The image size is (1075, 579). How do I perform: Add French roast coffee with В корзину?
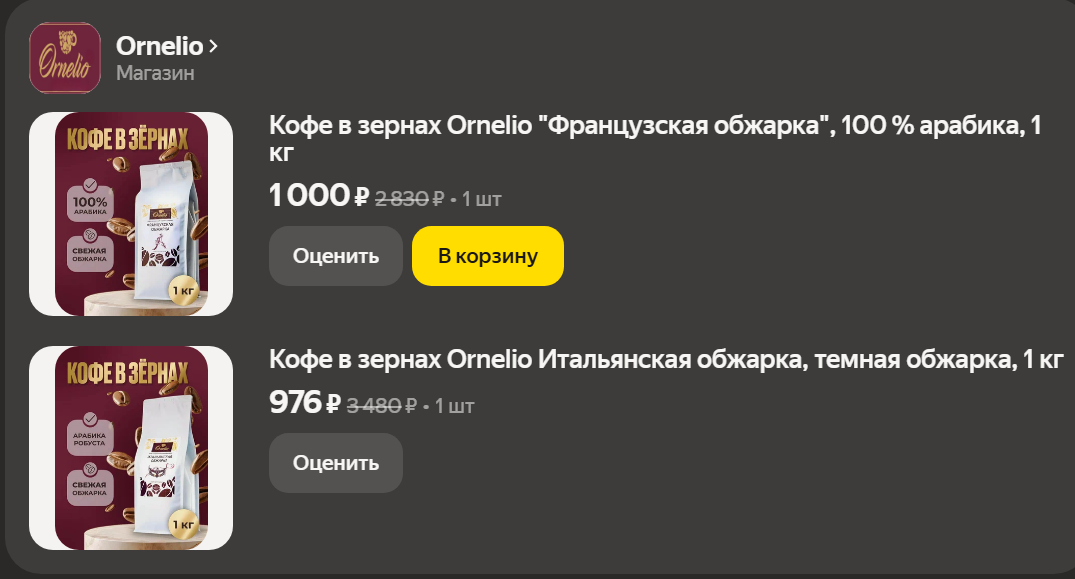[x=488, y=256]
